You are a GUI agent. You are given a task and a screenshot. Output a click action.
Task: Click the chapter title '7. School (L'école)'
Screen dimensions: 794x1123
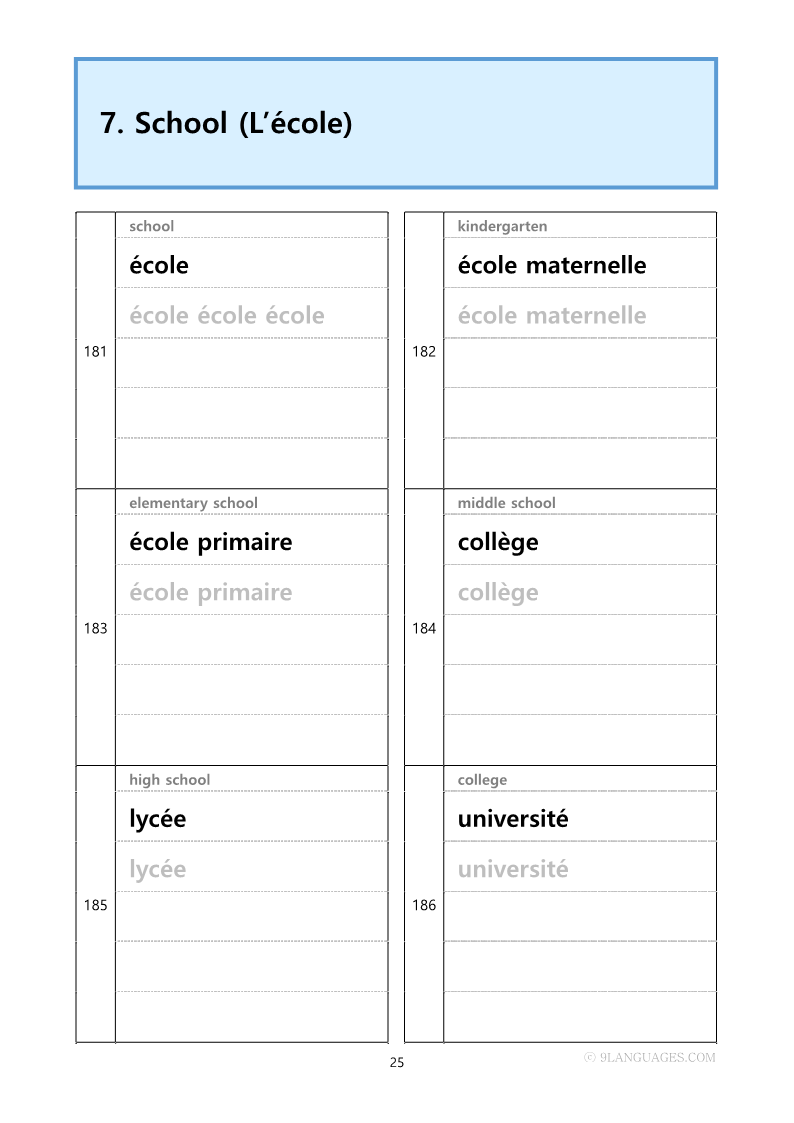pos(226,124)
